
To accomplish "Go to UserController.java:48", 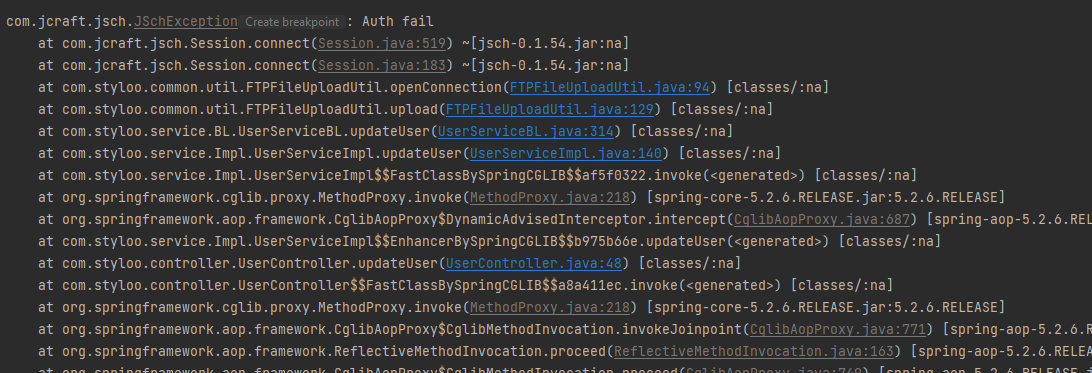I will pyautogui.click(x=533, y=264).
